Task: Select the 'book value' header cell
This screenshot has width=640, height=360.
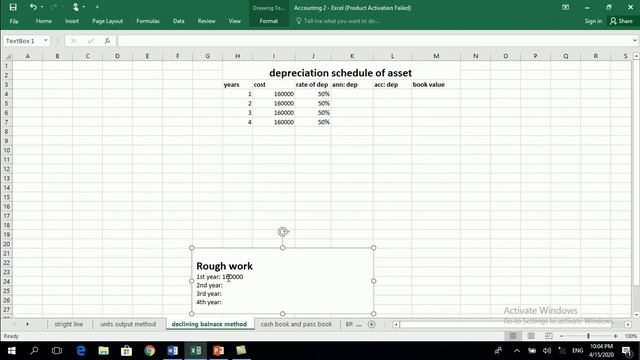Action: [436, 84]
